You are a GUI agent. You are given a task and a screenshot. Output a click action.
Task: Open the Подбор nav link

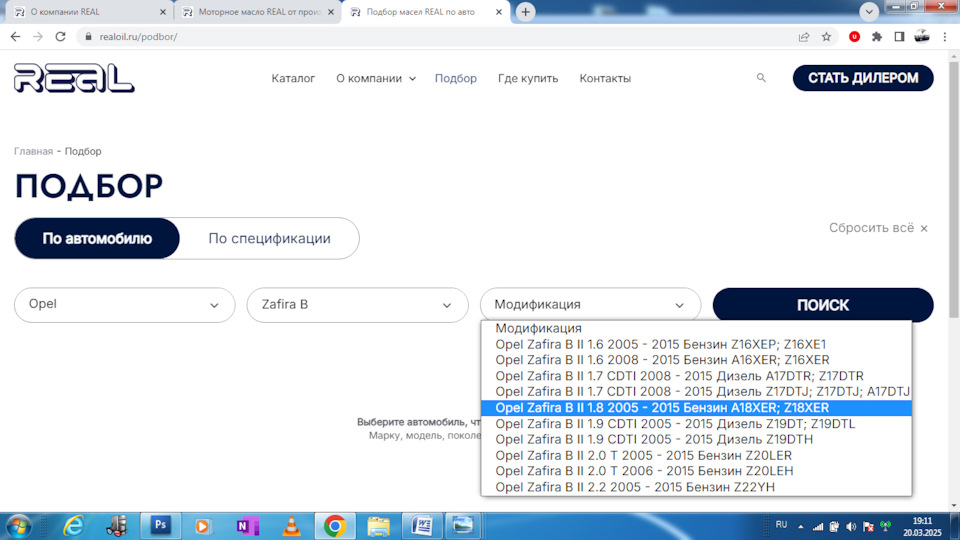pyautogui.click(x=456, y=78)
